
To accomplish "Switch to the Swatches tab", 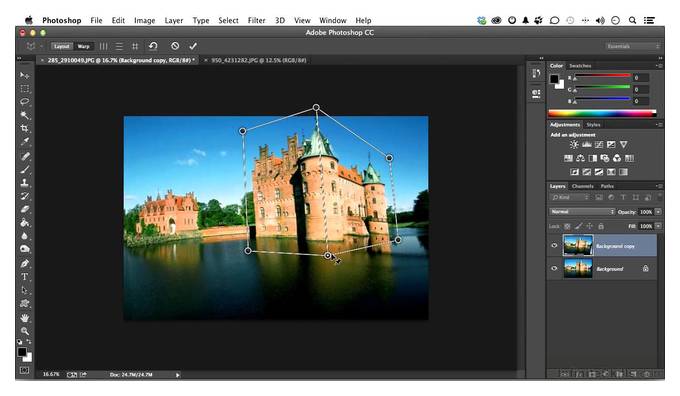I will click(x=580, y=65).
